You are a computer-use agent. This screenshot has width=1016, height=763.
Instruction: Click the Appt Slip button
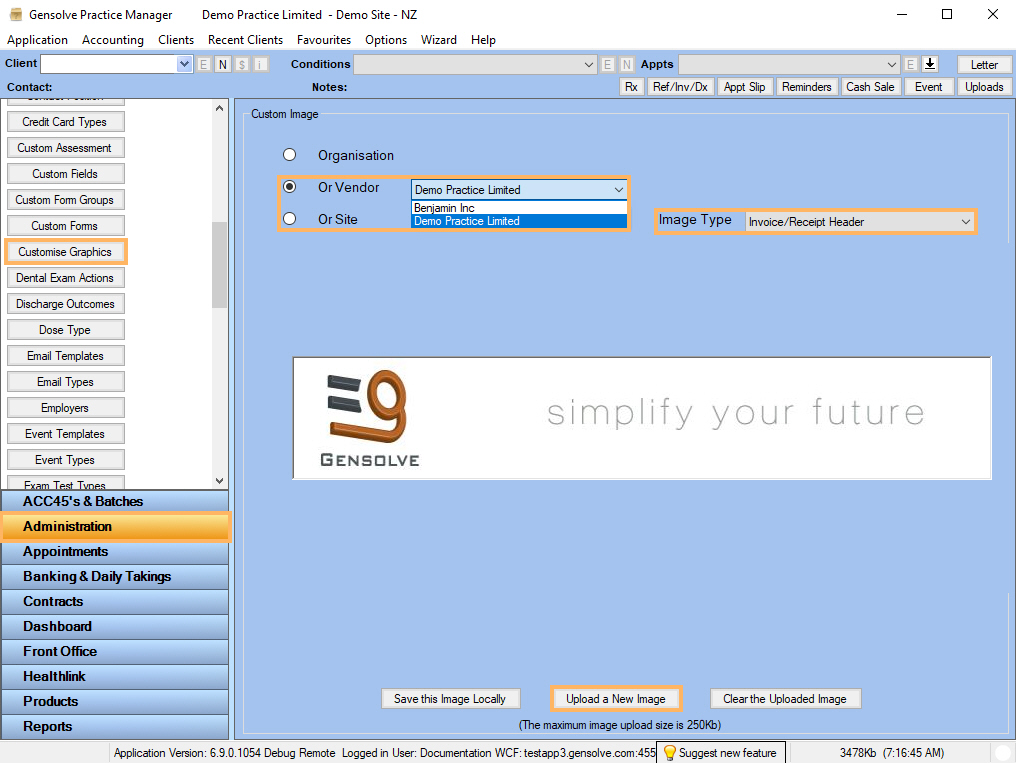tap(745, 87)
